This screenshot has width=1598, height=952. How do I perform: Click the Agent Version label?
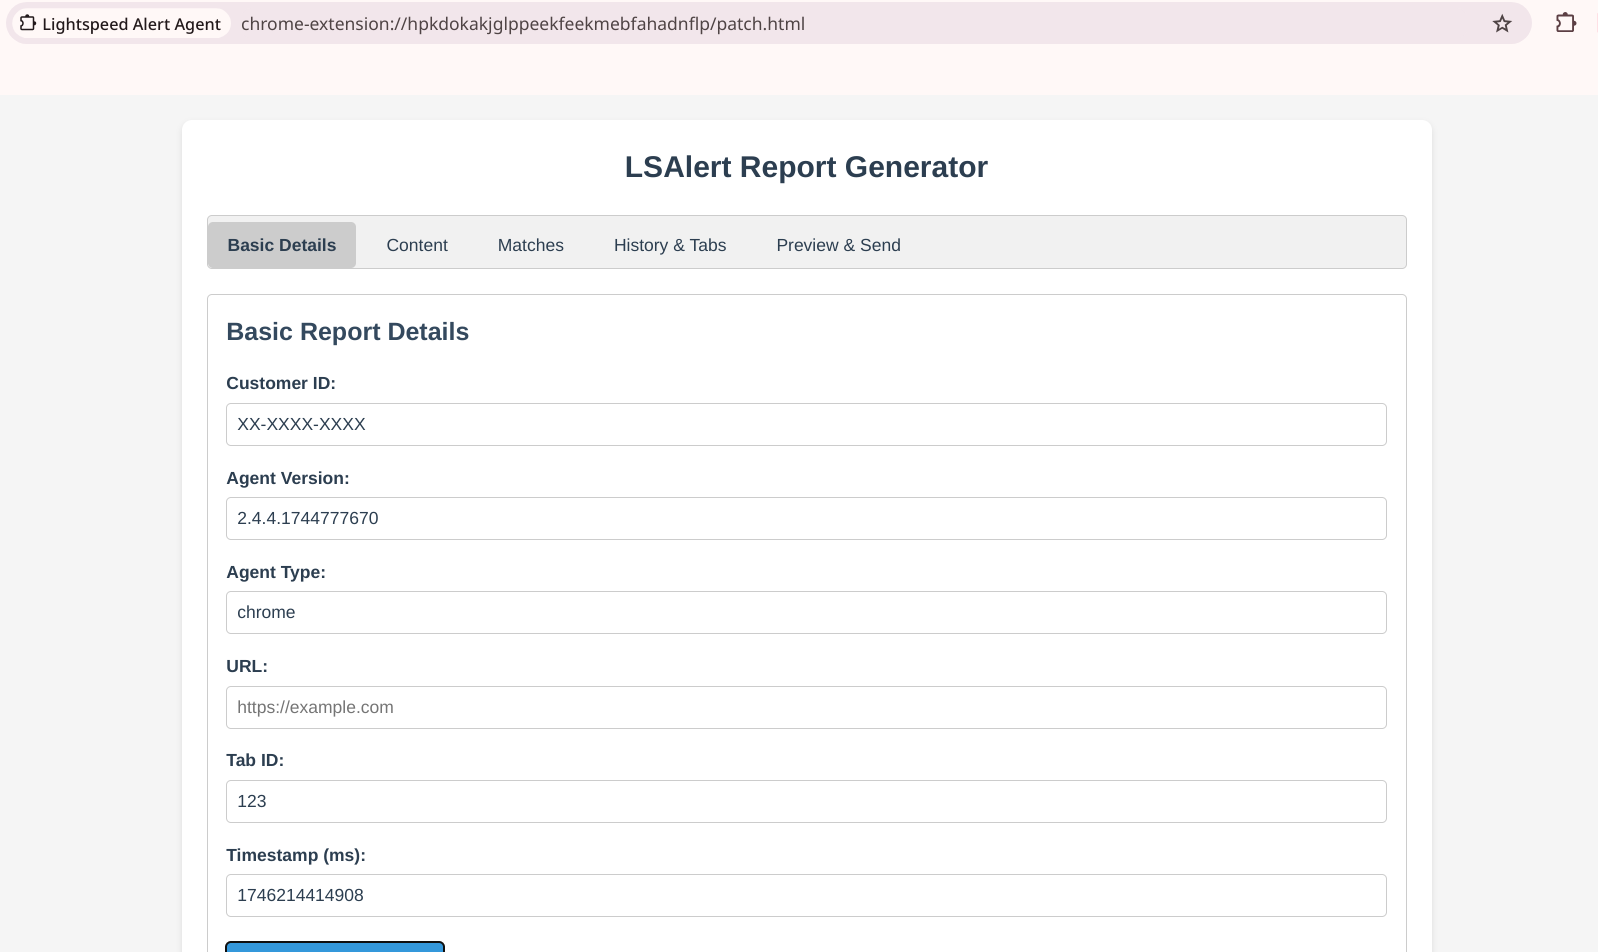tap(288, 478)
